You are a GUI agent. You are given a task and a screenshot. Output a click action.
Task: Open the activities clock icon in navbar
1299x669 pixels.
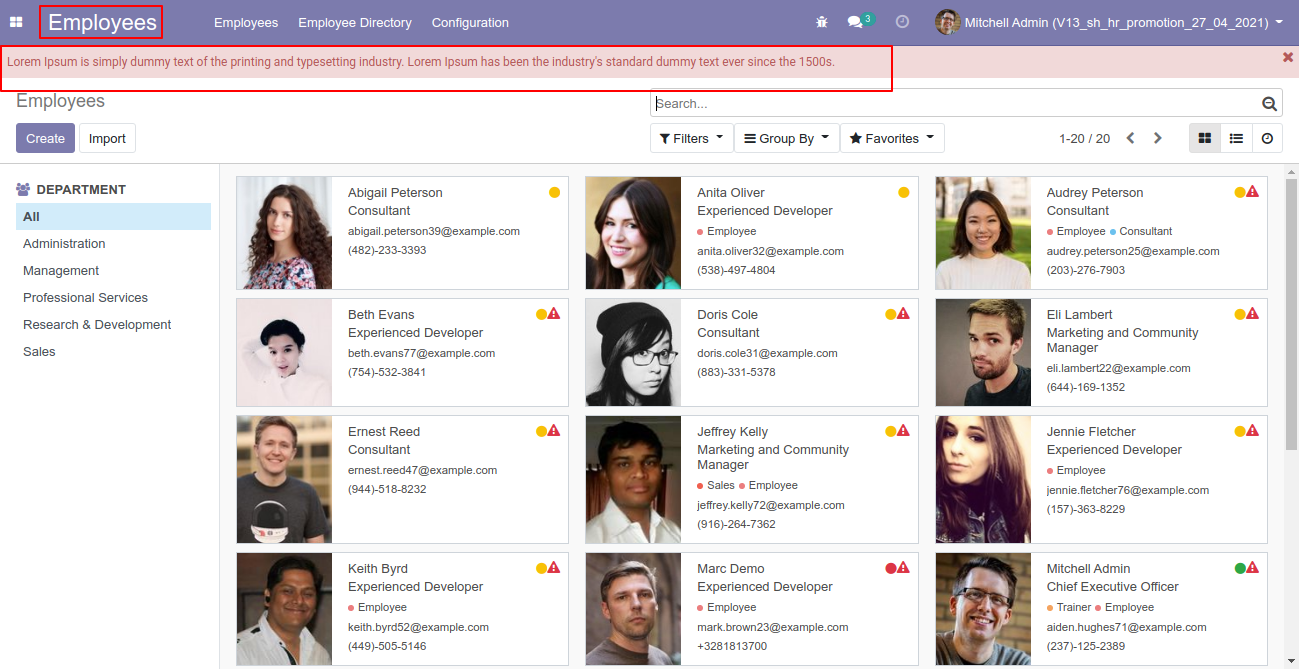pyautogui.click(x=902, y=22)
